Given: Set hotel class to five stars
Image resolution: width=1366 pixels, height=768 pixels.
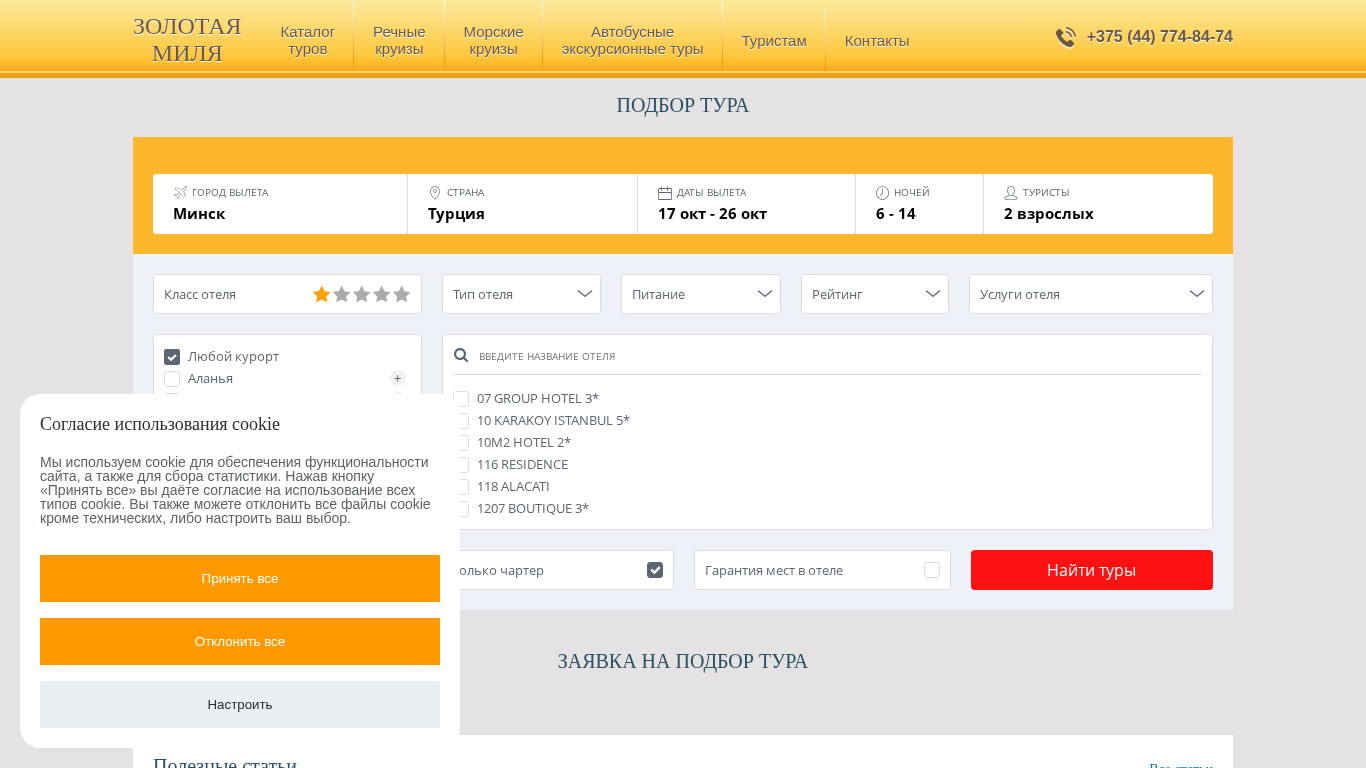Looking at the screenshot, I should tap(402, 294).
